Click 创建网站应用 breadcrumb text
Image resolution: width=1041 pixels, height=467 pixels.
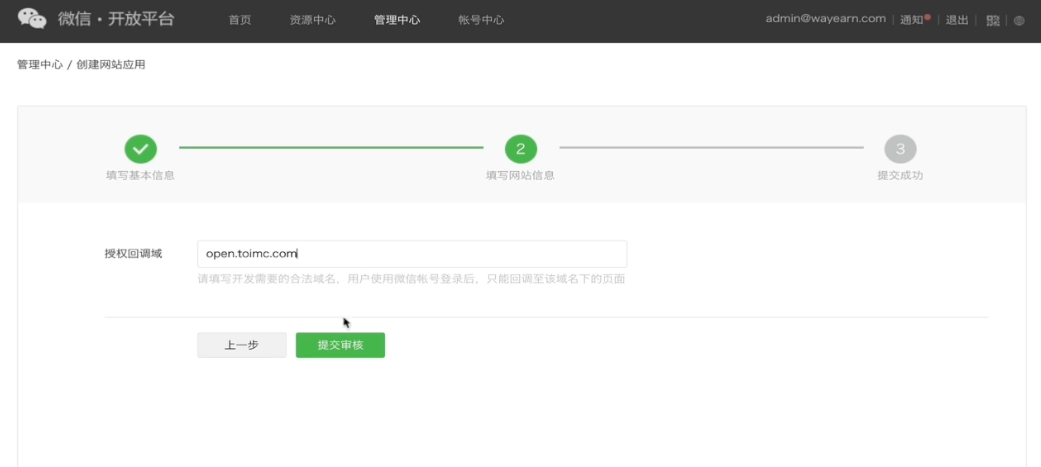tap(110, 65)
